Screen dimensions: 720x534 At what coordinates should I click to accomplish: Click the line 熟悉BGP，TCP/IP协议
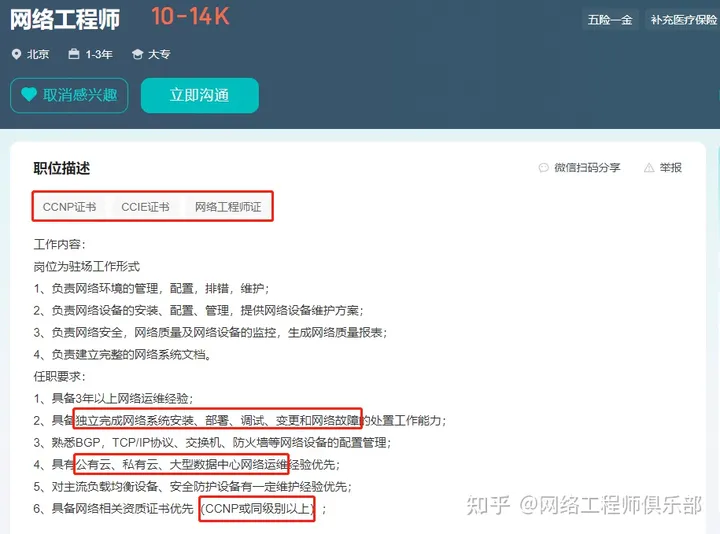pyautogui.click(x=212, y=442)
